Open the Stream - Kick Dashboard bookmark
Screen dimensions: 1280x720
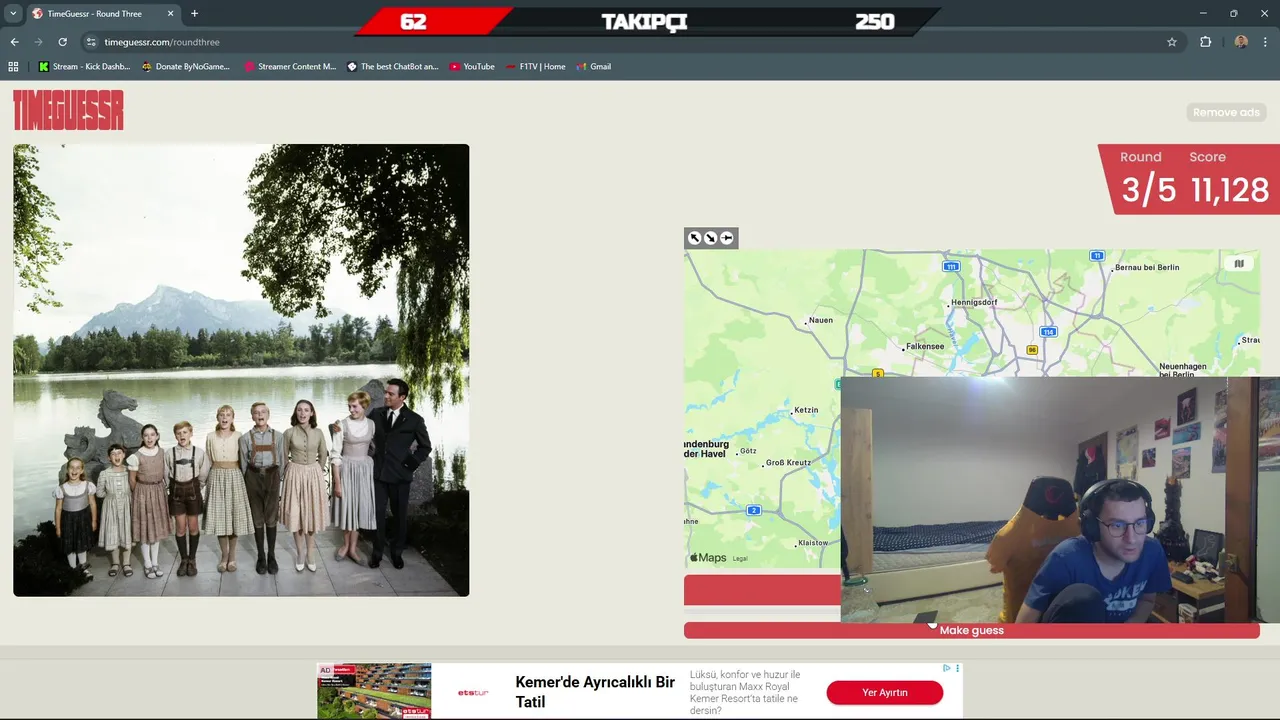point(84,67)
